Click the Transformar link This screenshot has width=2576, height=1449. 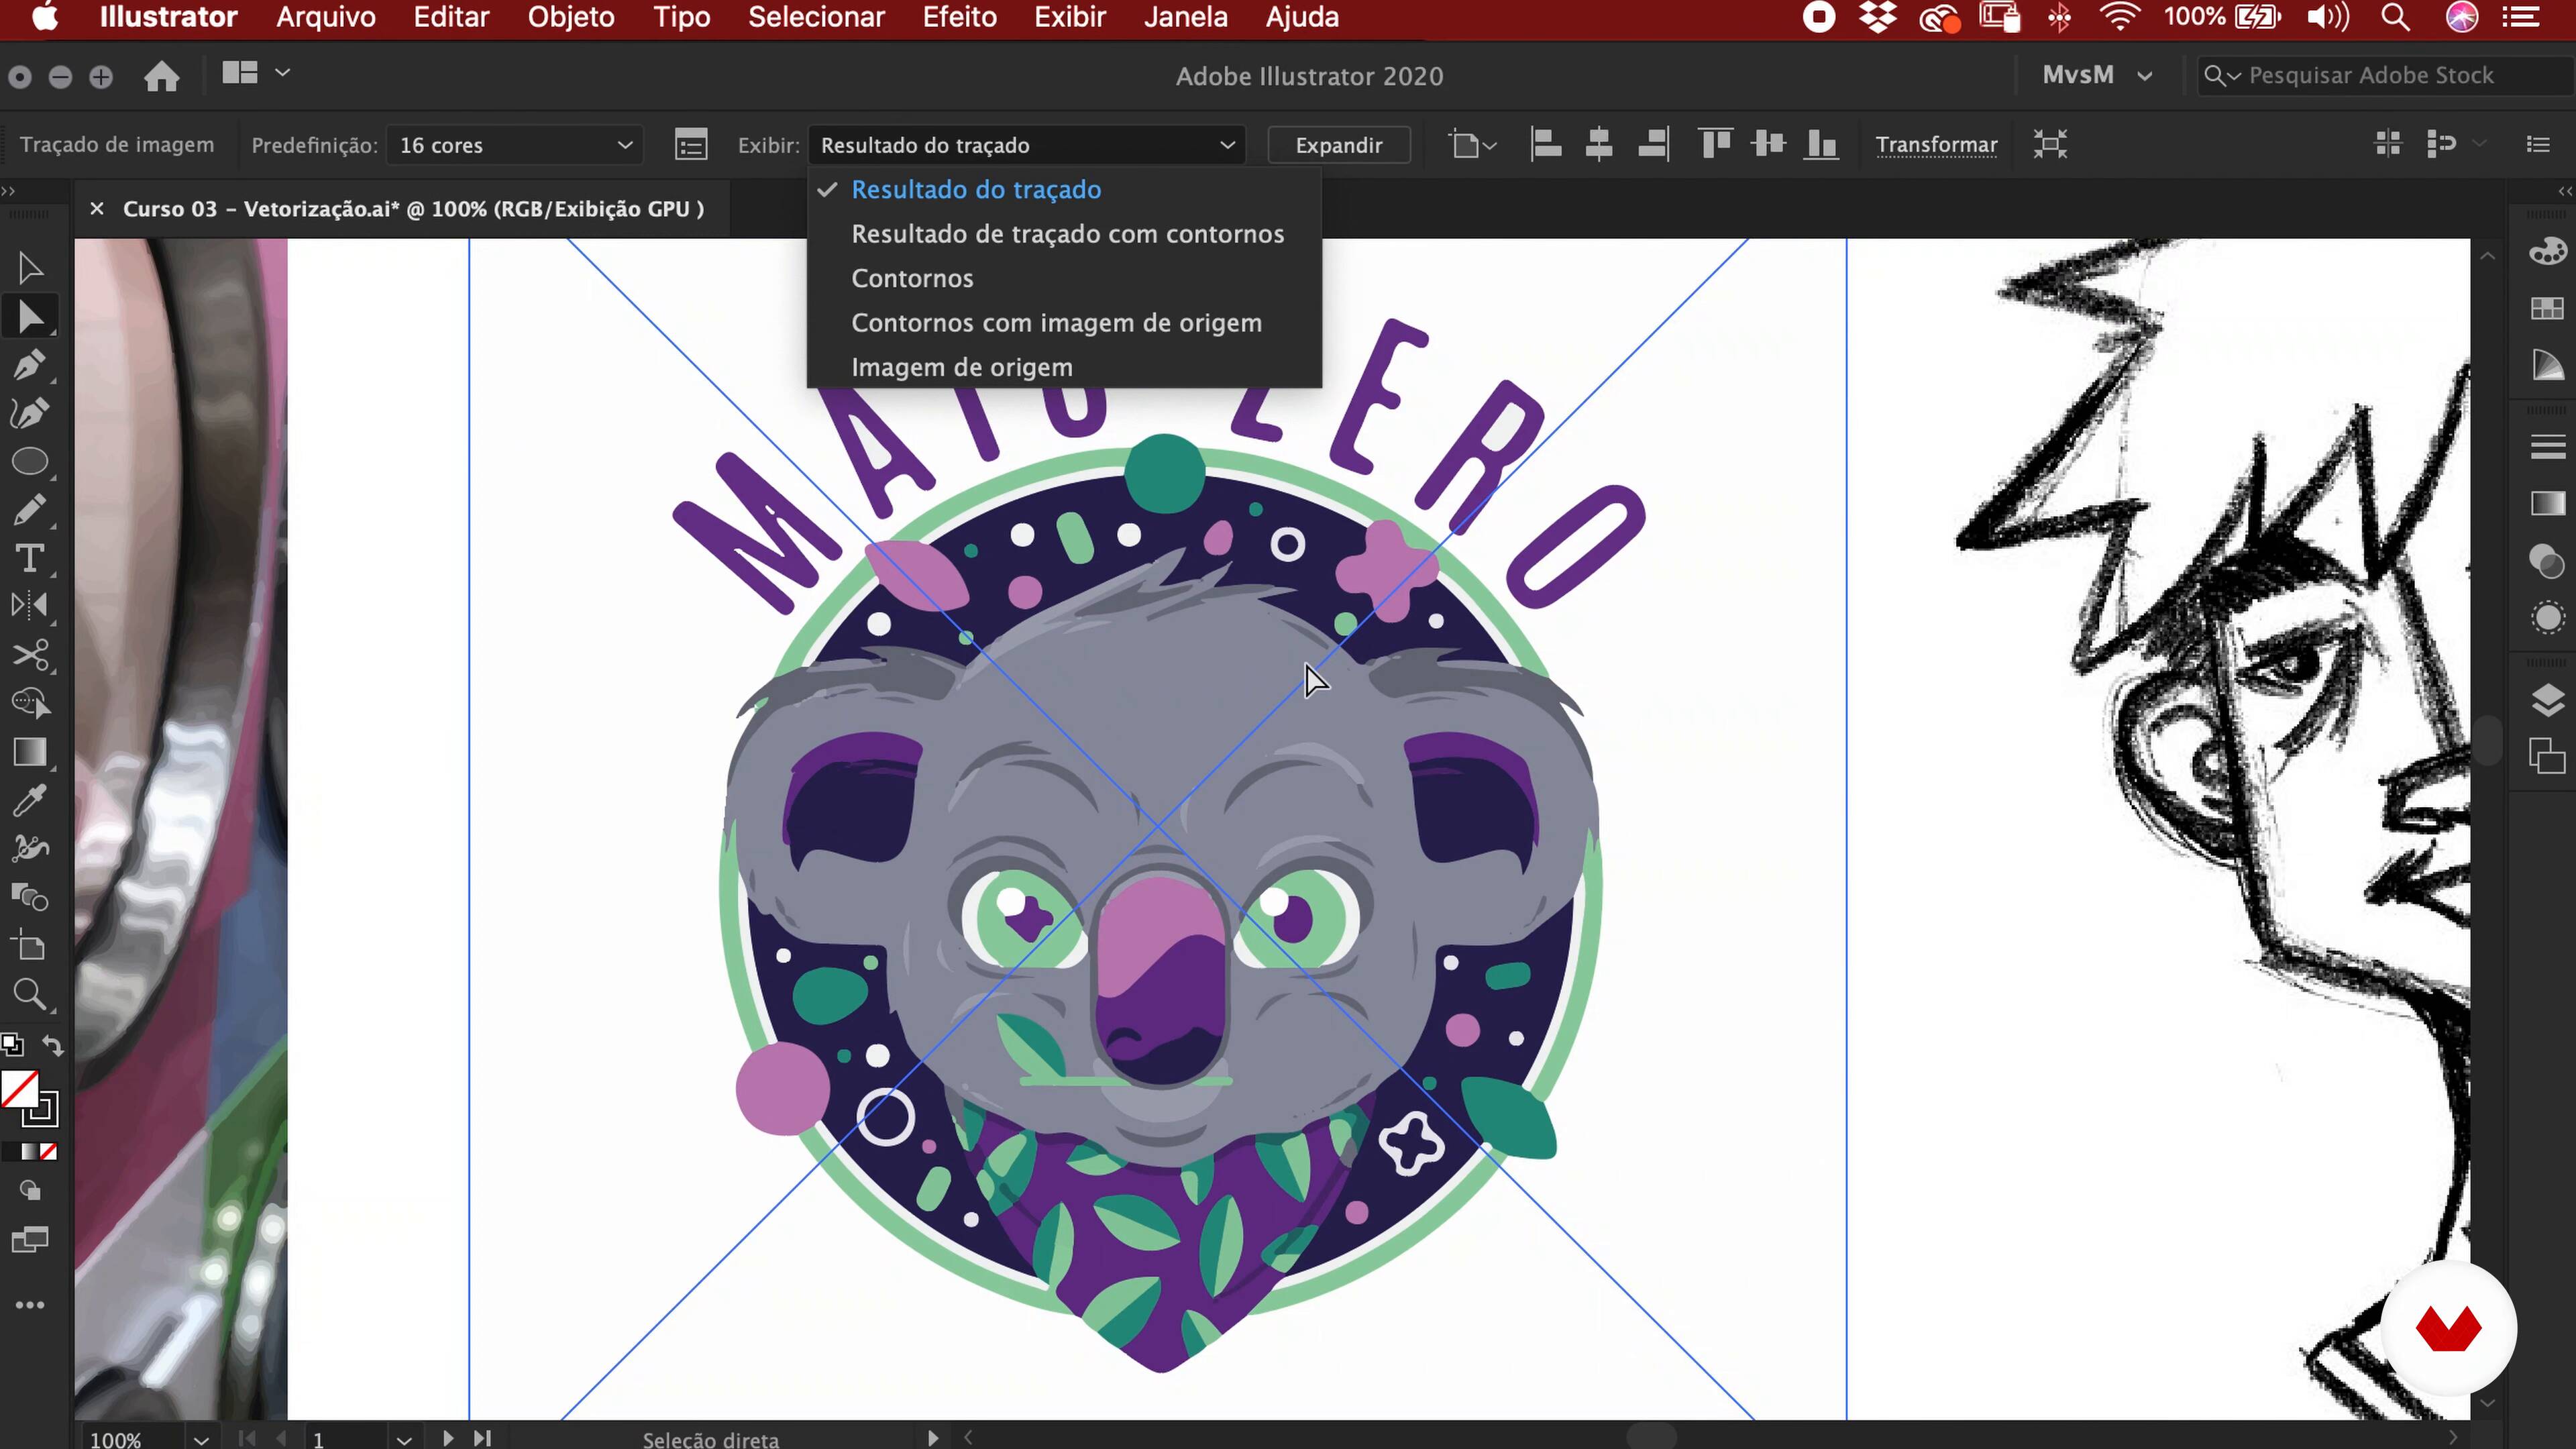click(1935, 145)
